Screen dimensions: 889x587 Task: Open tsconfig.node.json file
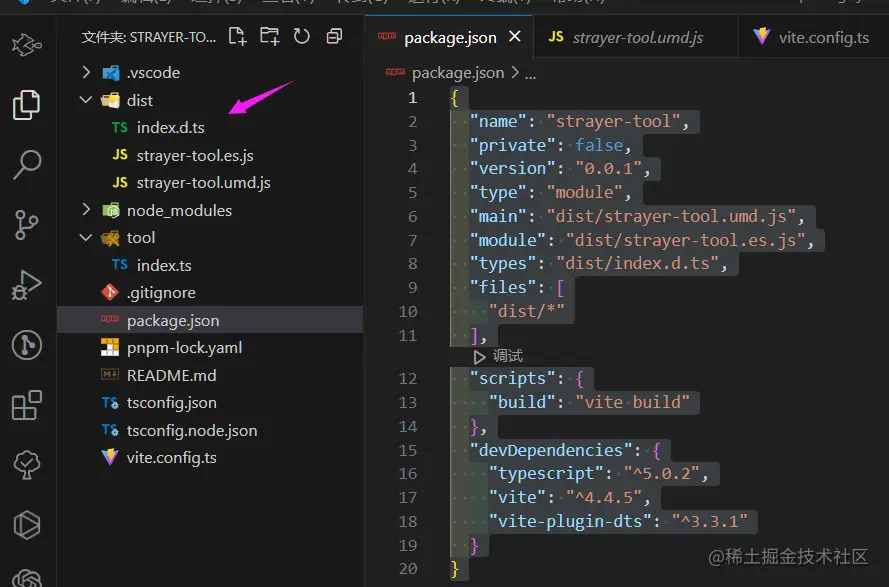coord(210,430)
